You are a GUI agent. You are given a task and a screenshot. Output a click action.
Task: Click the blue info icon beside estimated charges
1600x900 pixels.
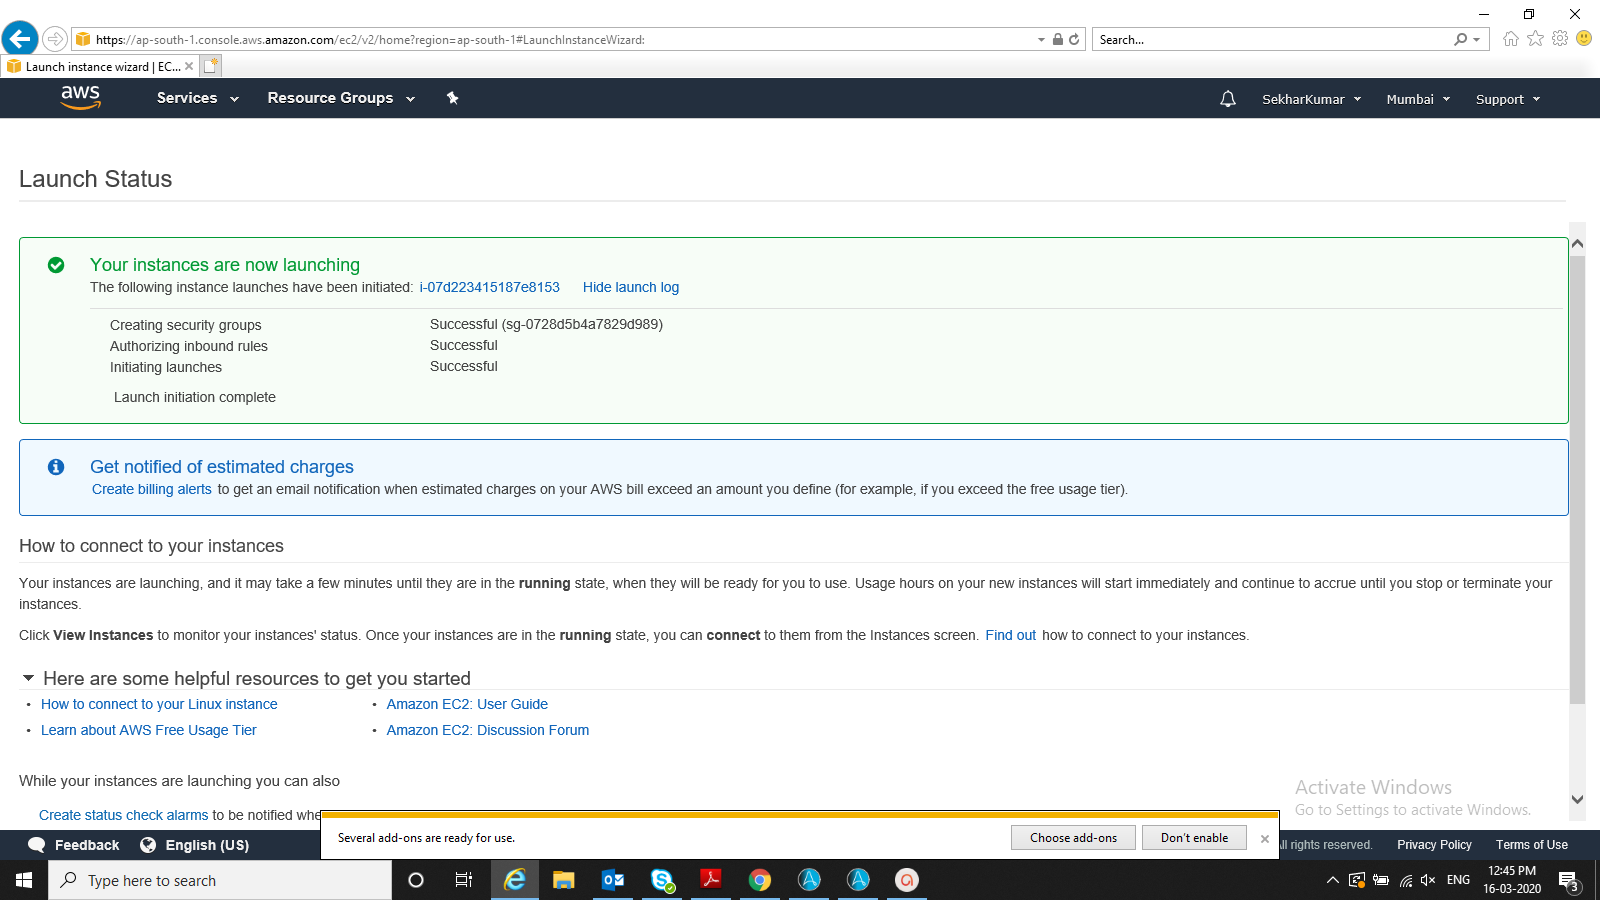tap(56, 467)
